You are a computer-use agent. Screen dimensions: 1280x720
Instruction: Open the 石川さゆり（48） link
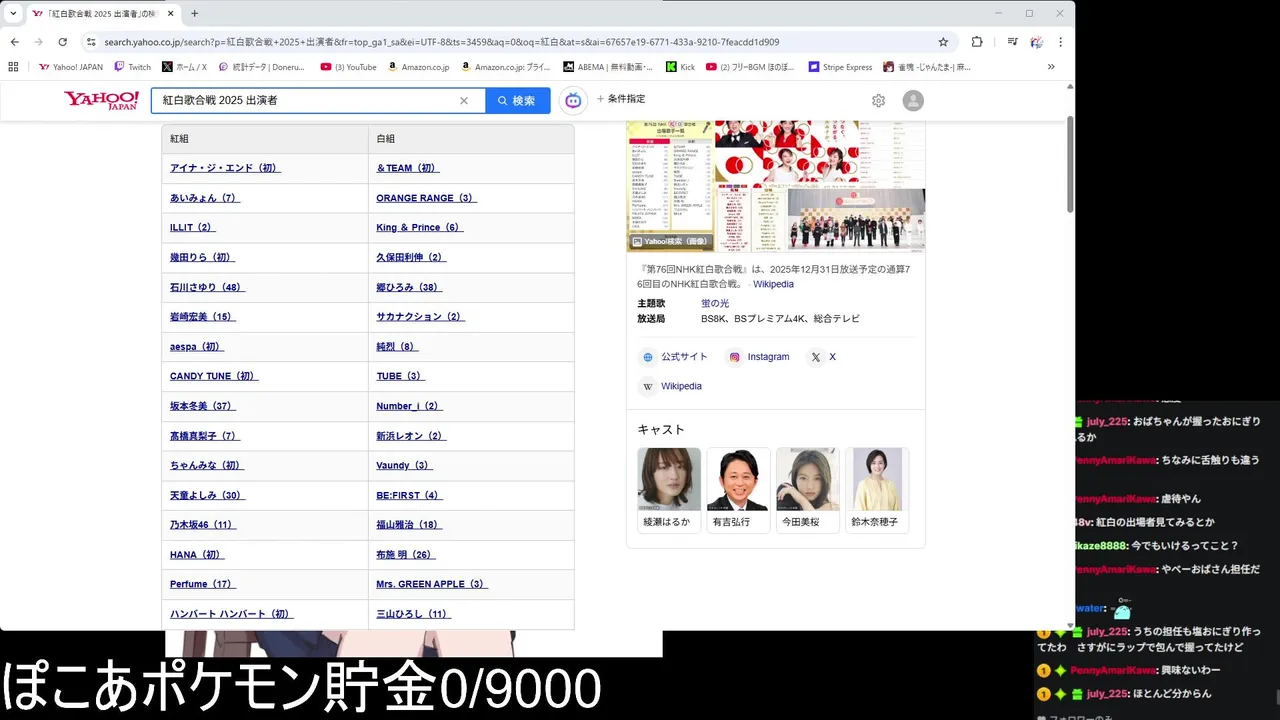coord(207,287)
